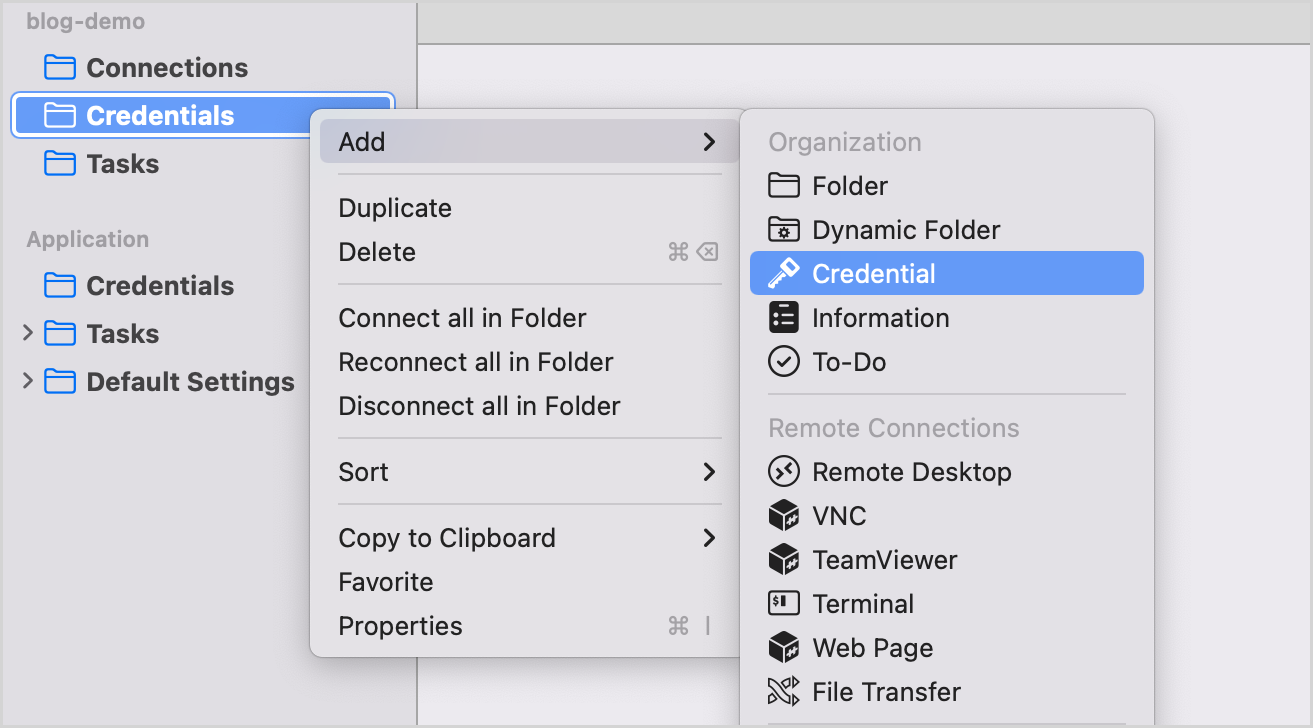Expand the Default Settings tree node
The height and width of the screenshot is (728, 1313).
coord(28,381)
